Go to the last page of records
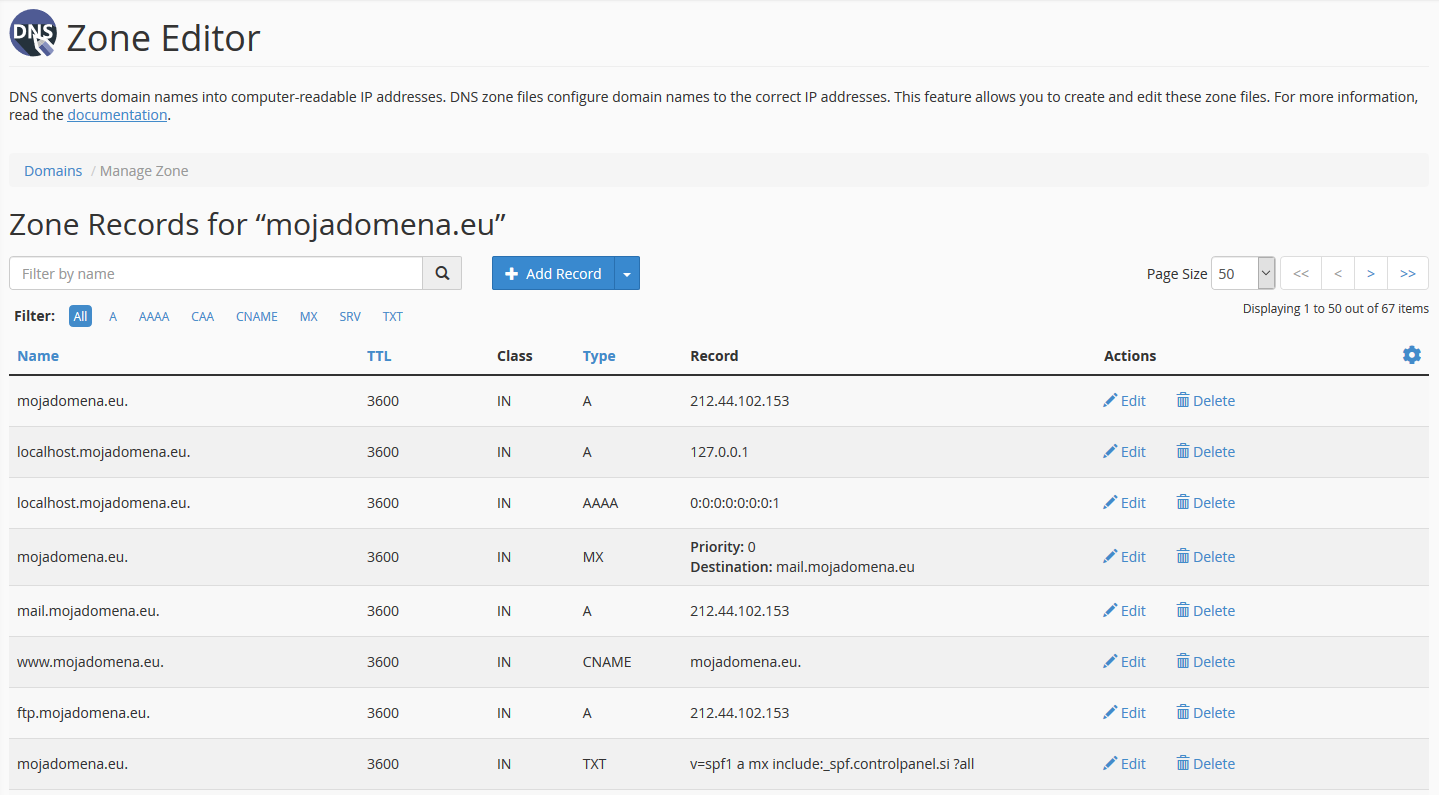The image size is (1439, 795). pos(1407,273)
